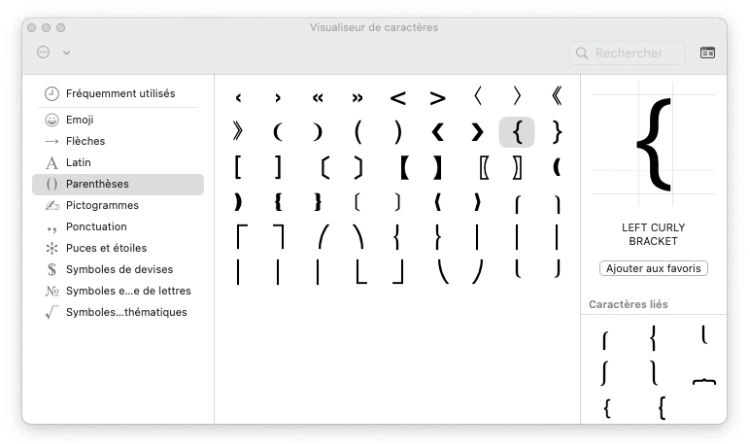Select the right ceiling corner bracket ⌉
Viewport: 750px width, 444px height.
279,237
